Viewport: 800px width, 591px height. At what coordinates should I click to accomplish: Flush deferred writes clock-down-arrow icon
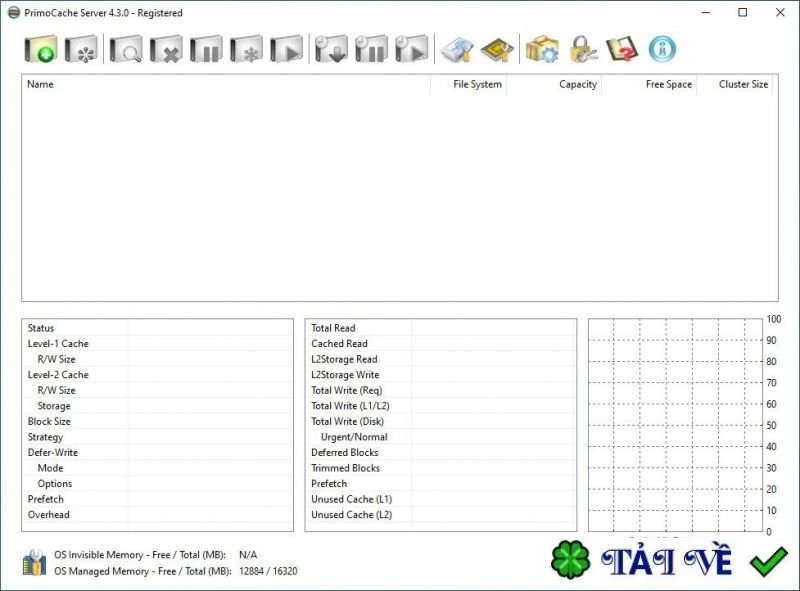coord(332,49)
